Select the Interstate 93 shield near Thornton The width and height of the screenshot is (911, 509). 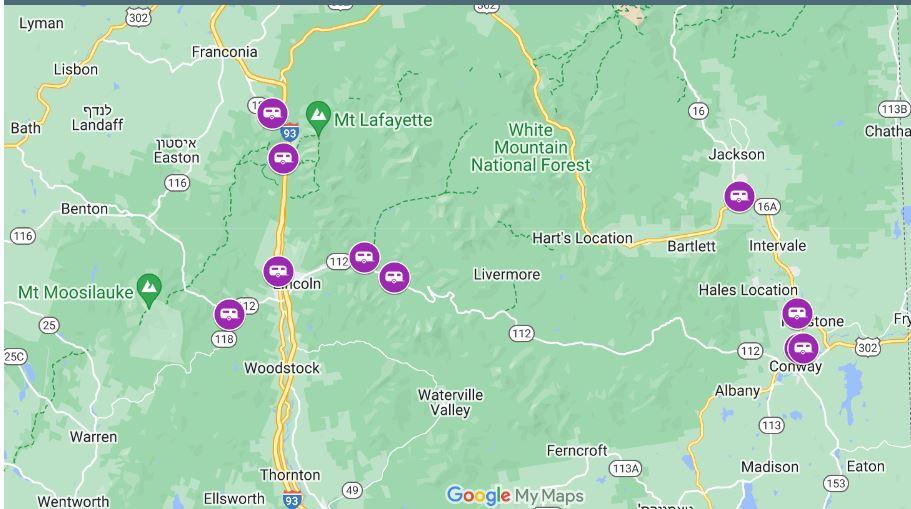coord(292,500)
